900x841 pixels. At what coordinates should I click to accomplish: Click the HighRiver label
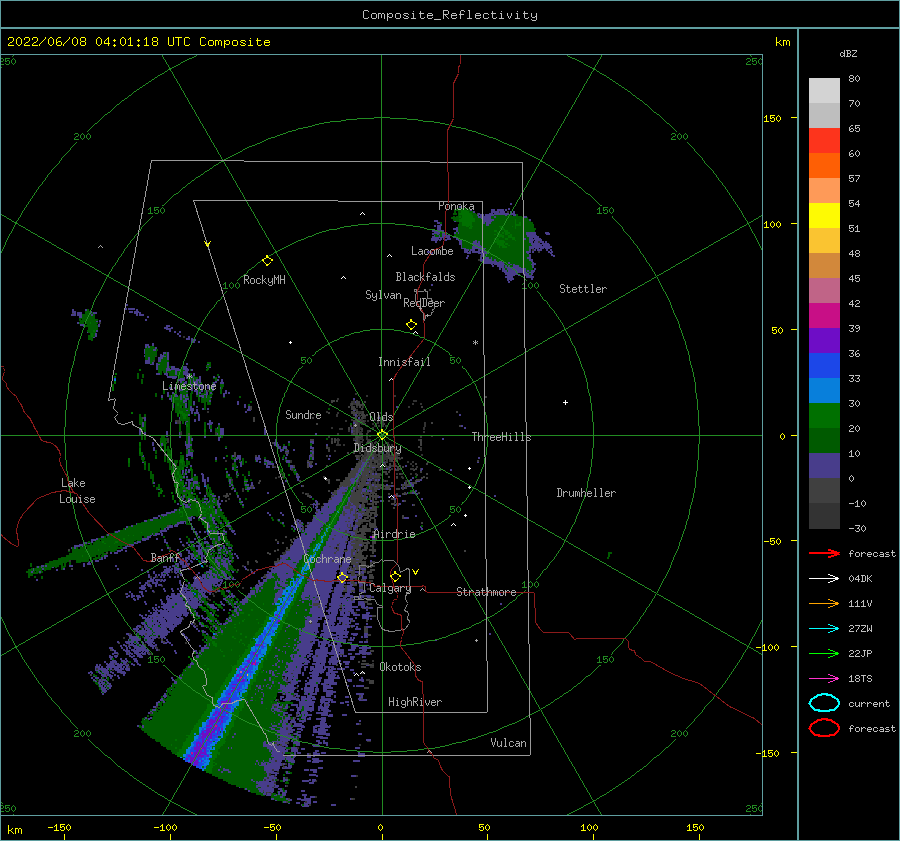(415, 702)
